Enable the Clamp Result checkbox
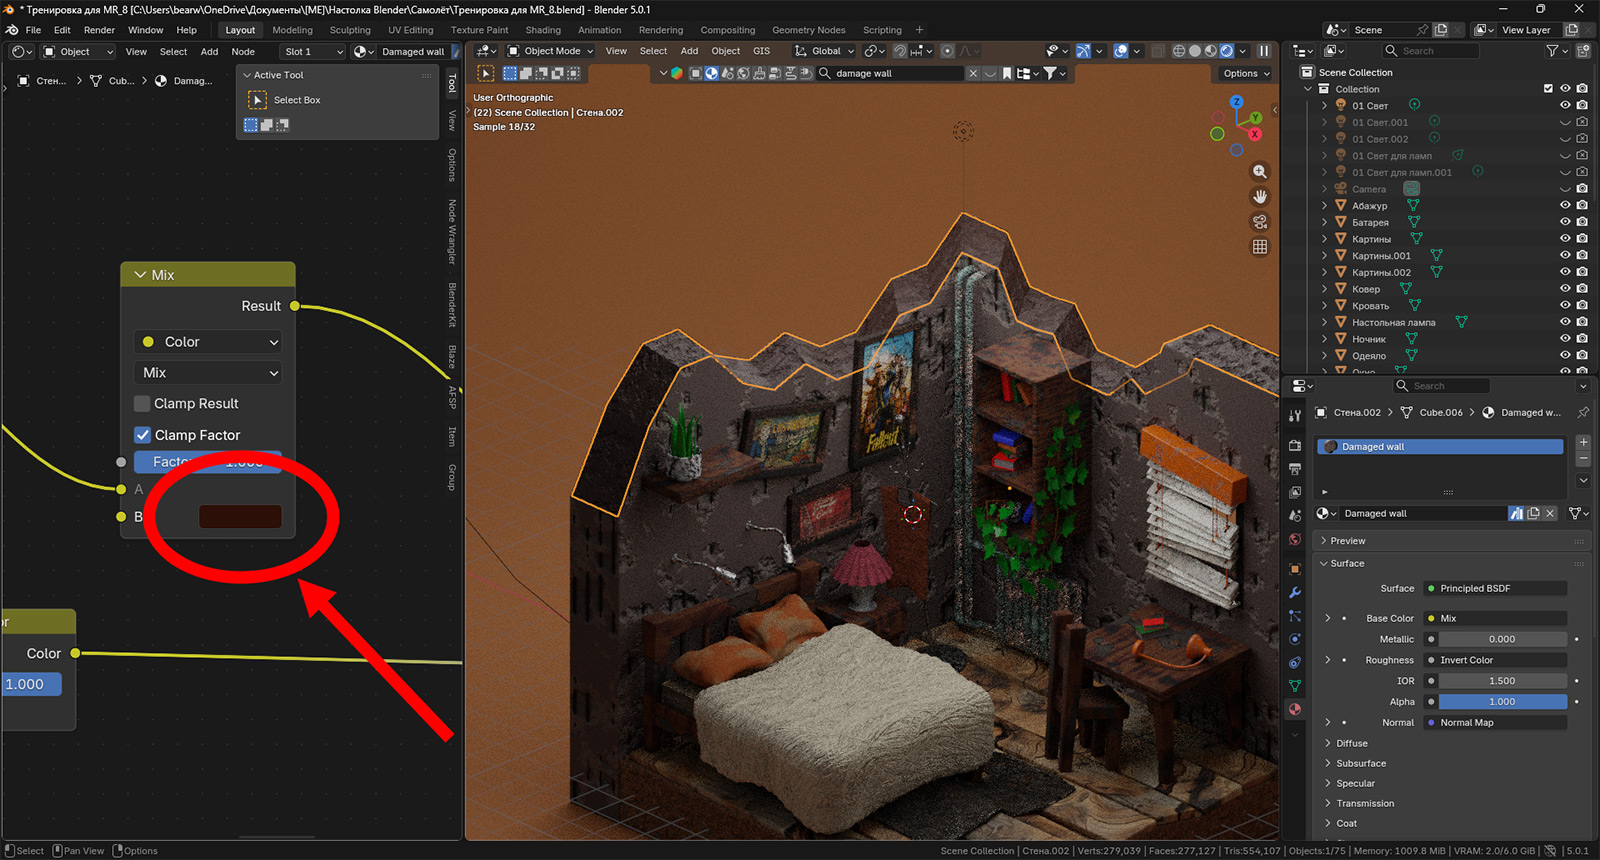 tap(143, 404)
